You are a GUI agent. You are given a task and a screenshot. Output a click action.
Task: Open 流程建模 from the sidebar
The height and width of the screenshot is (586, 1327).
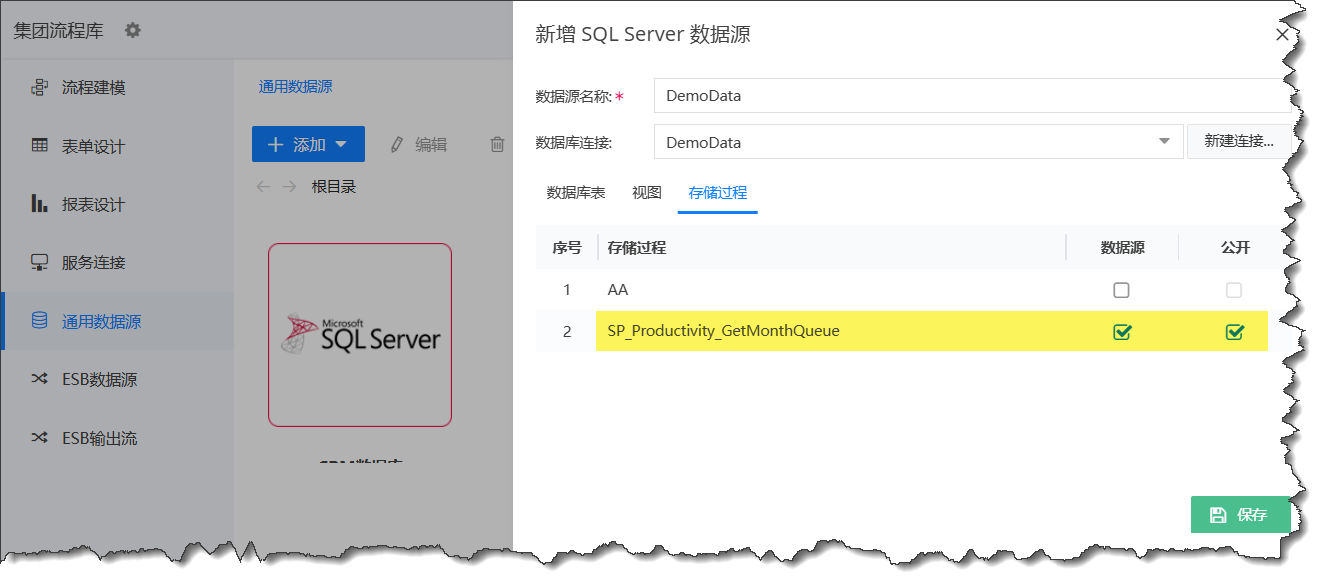(x=93, y=88)
